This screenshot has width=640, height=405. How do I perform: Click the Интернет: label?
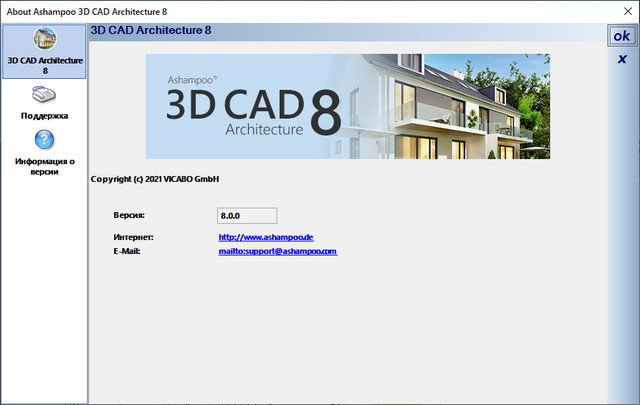click(x=133, y=237)
